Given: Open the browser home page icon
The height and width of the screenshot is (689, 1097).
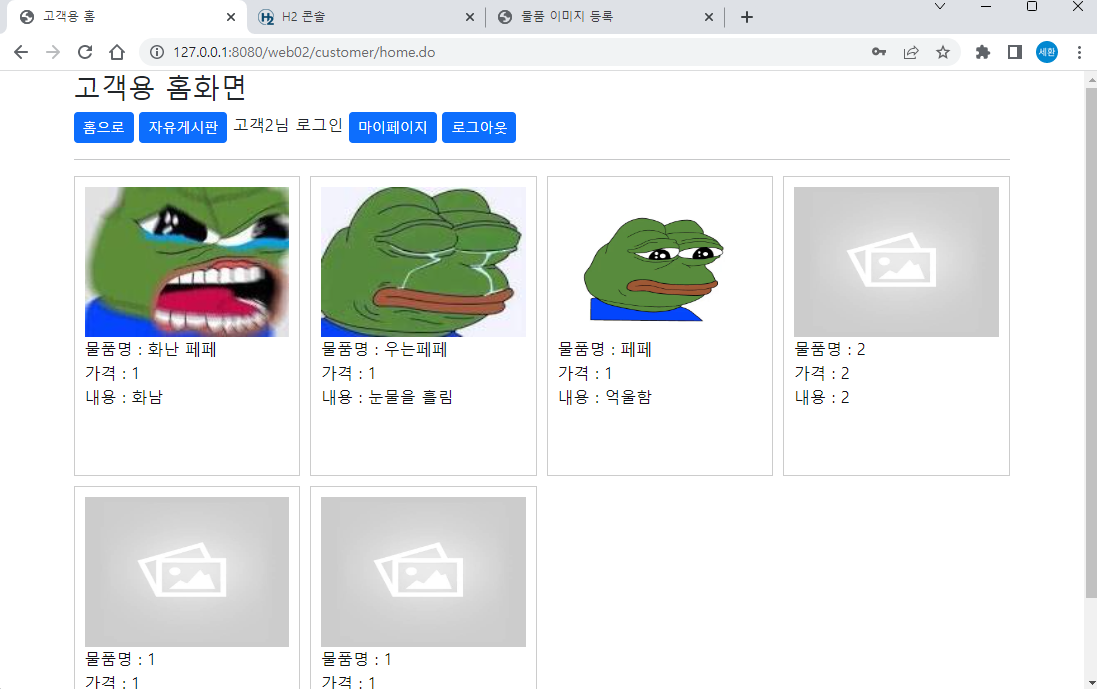Looking at the screenshot, I should coord(117,52).
